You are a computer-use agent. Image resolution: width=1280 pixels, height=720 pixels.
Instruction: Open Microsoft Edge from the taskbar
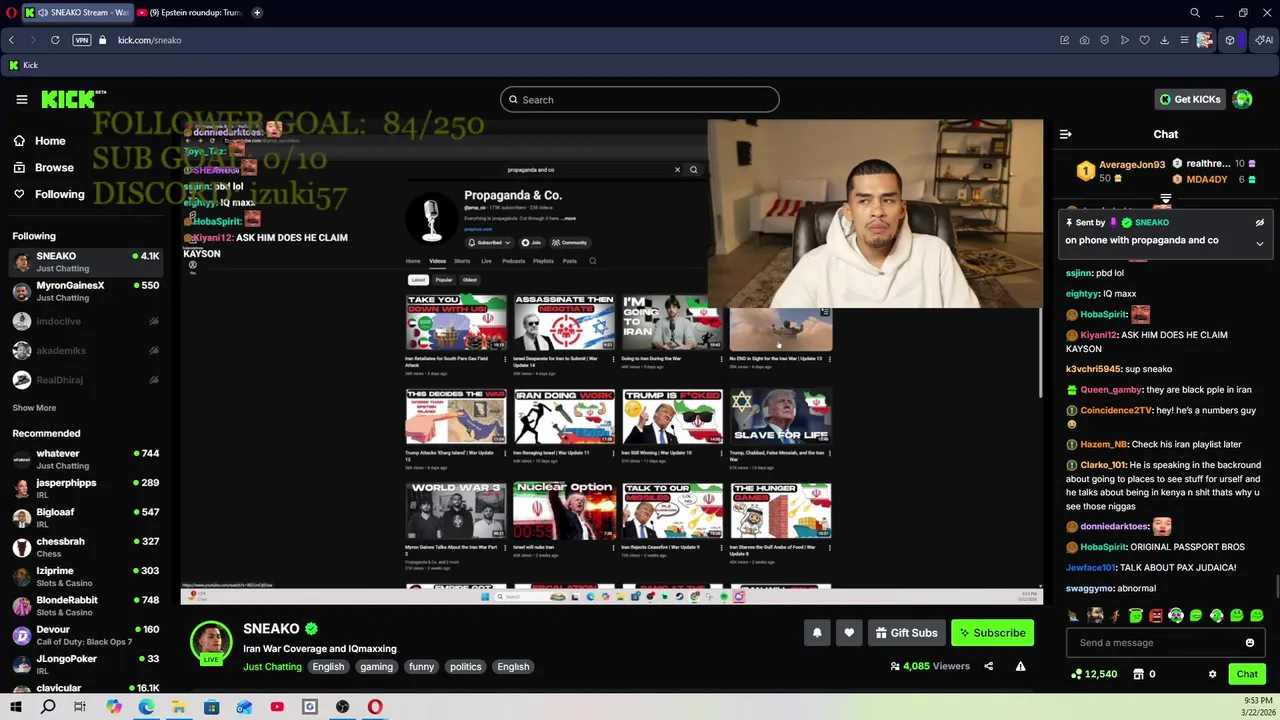pos(146,707)
